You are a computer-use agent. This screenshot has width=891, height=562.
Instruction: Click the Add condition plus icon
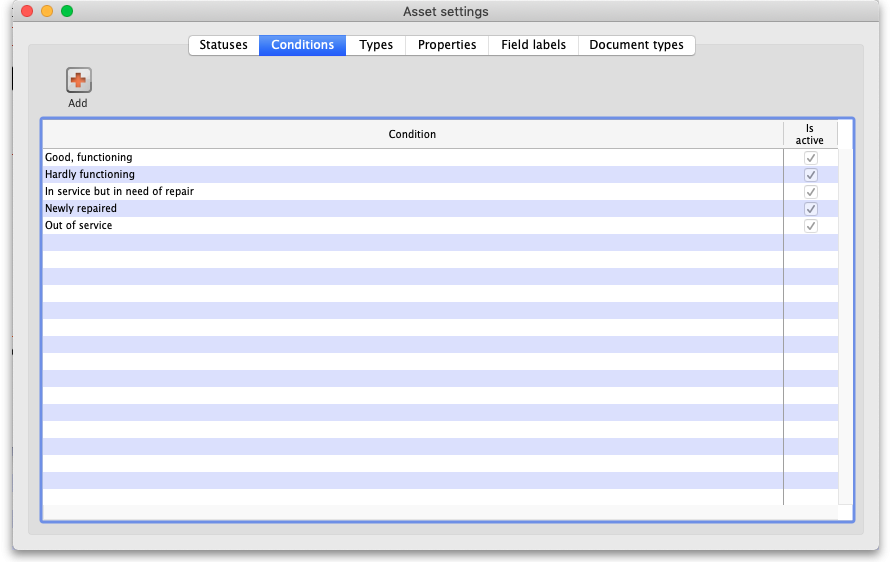tap(78, 81)
